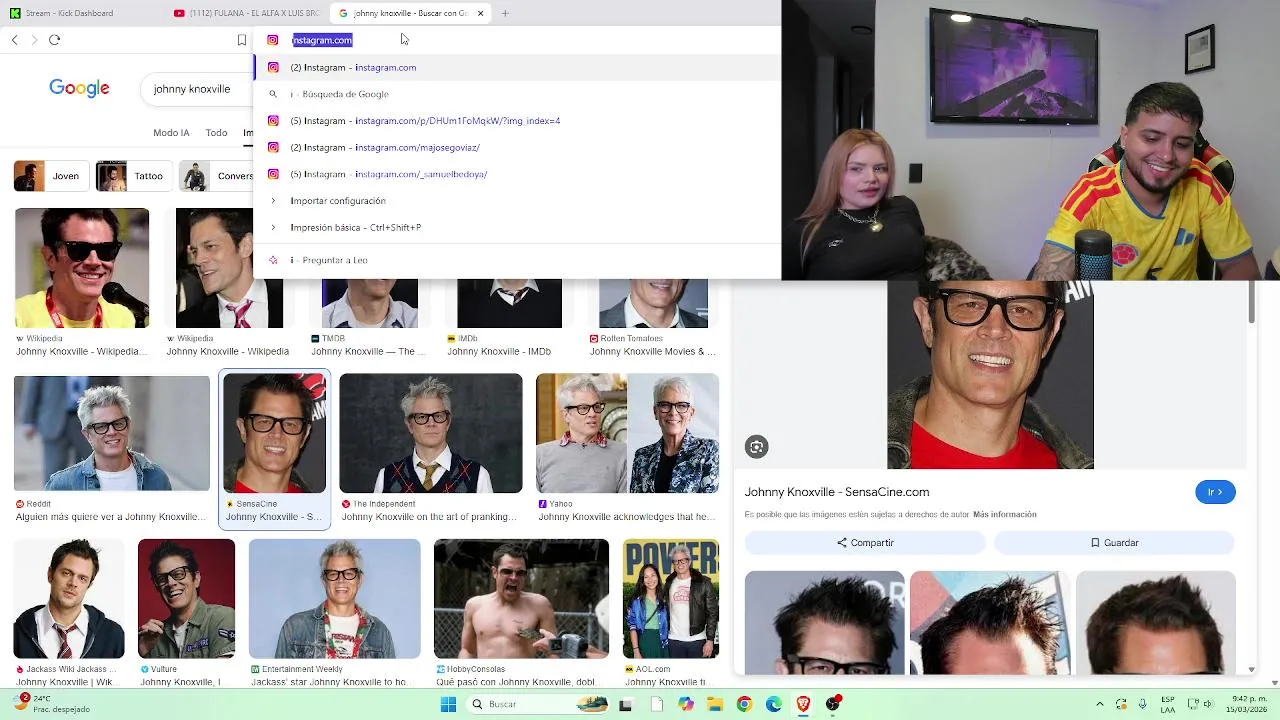Click the Ir button in the preview panel
The width and height of the screenshot is (1280, 720).
tap(1215, 492)
